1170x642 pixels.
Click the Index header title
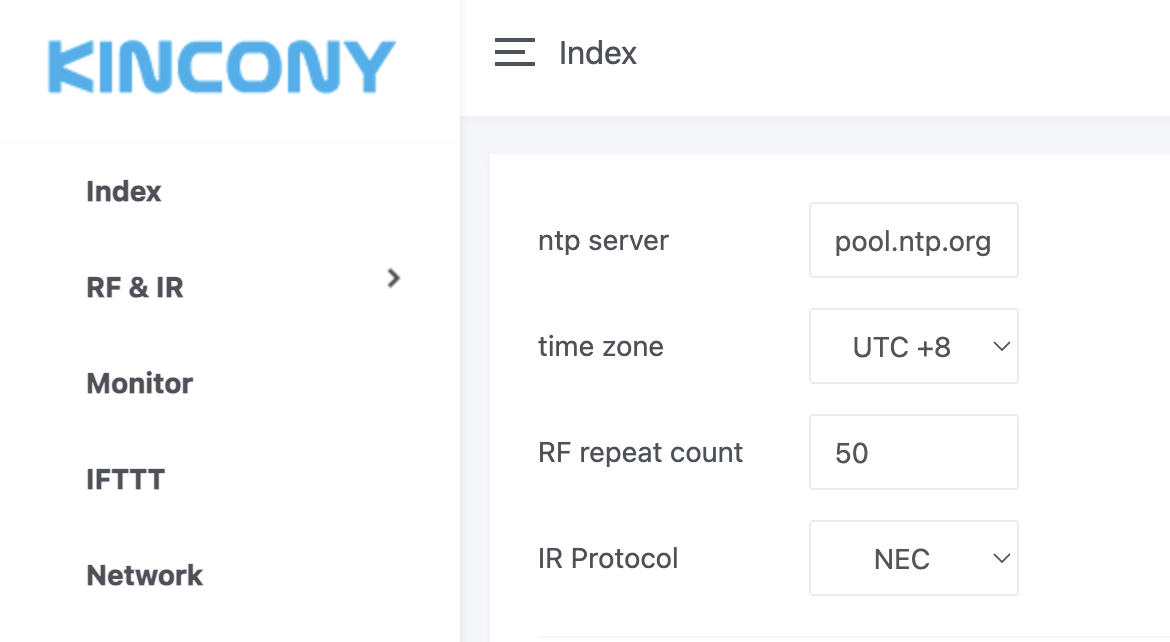pos(598,52)
